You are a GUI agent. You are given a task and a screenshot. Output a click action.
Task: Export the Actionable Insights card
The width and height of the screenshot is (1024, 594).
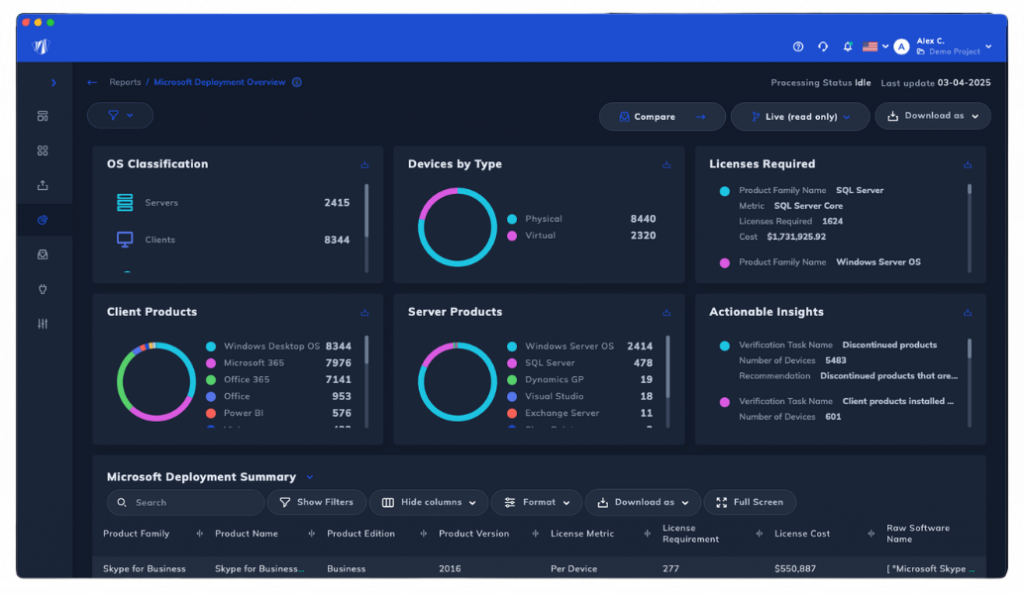tap(967, 313)
